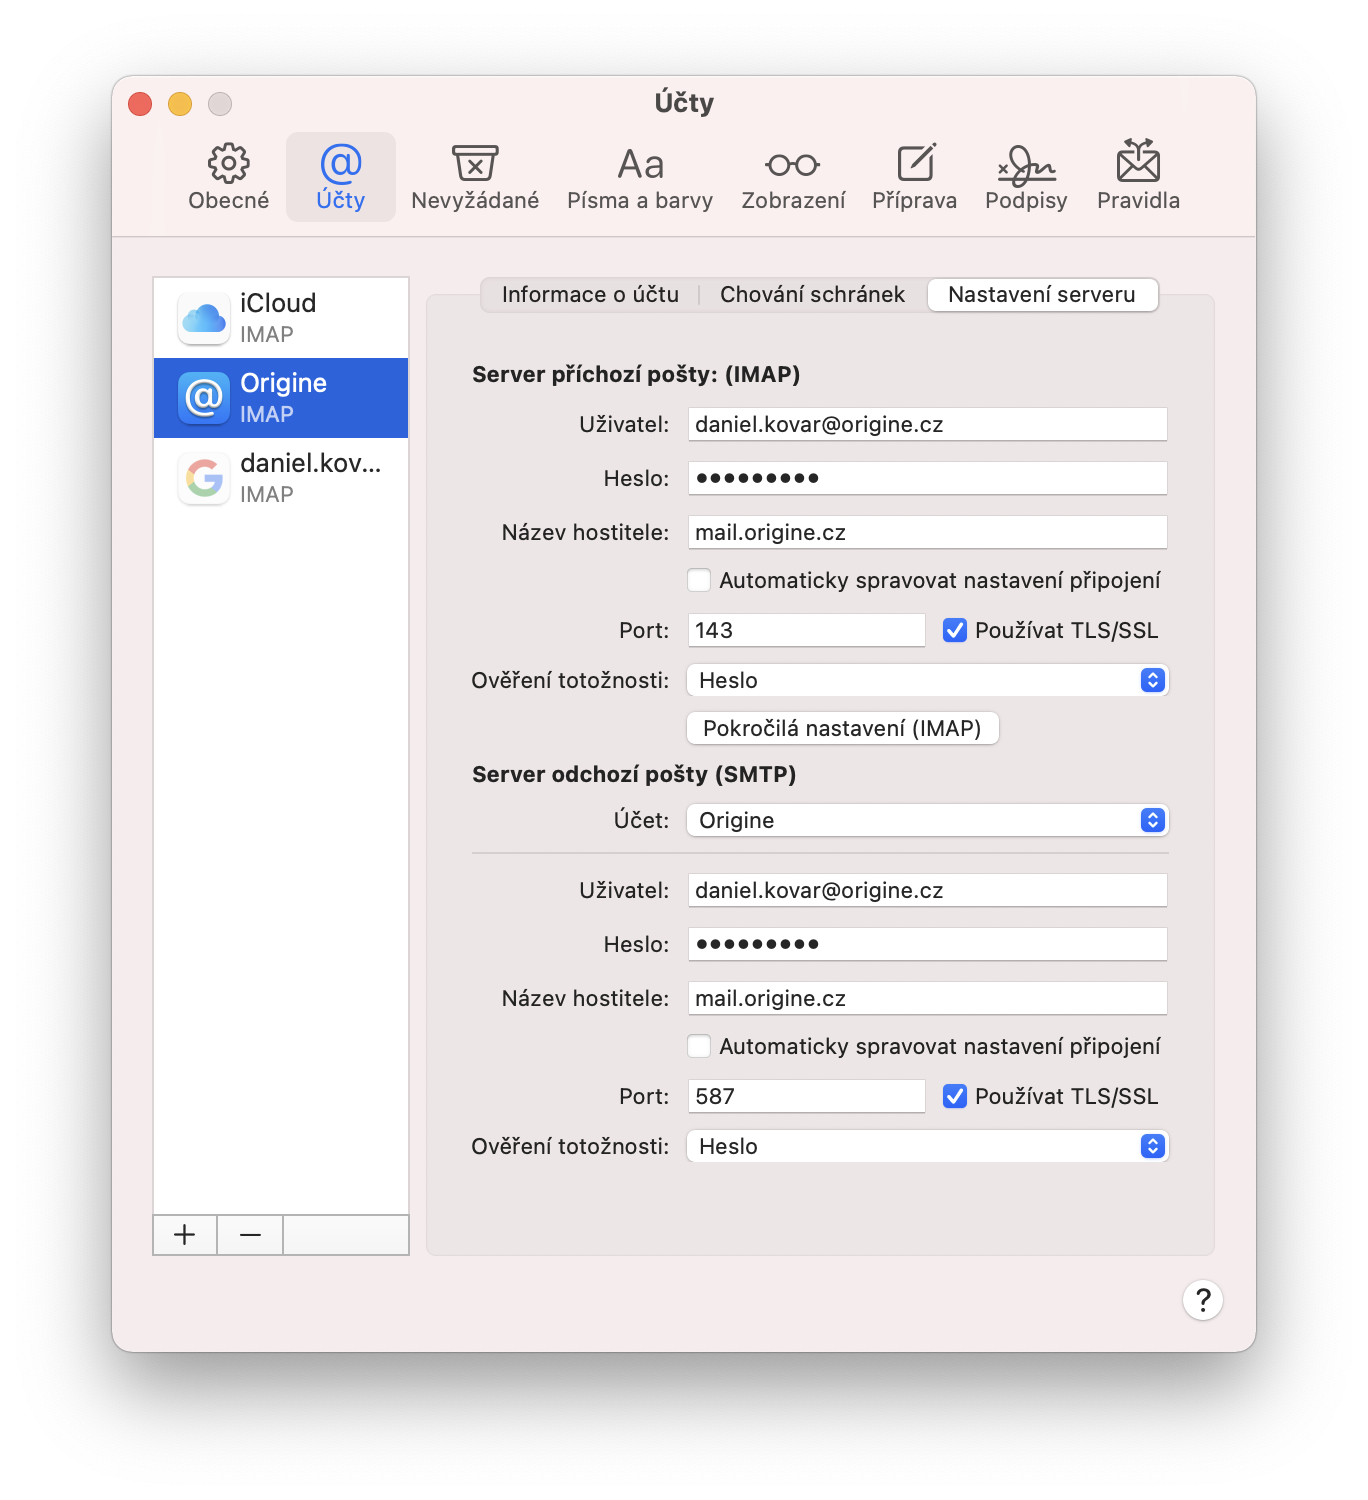Click the help question mark button
1368x1500 pixels.
[x=1203, y=1300]
